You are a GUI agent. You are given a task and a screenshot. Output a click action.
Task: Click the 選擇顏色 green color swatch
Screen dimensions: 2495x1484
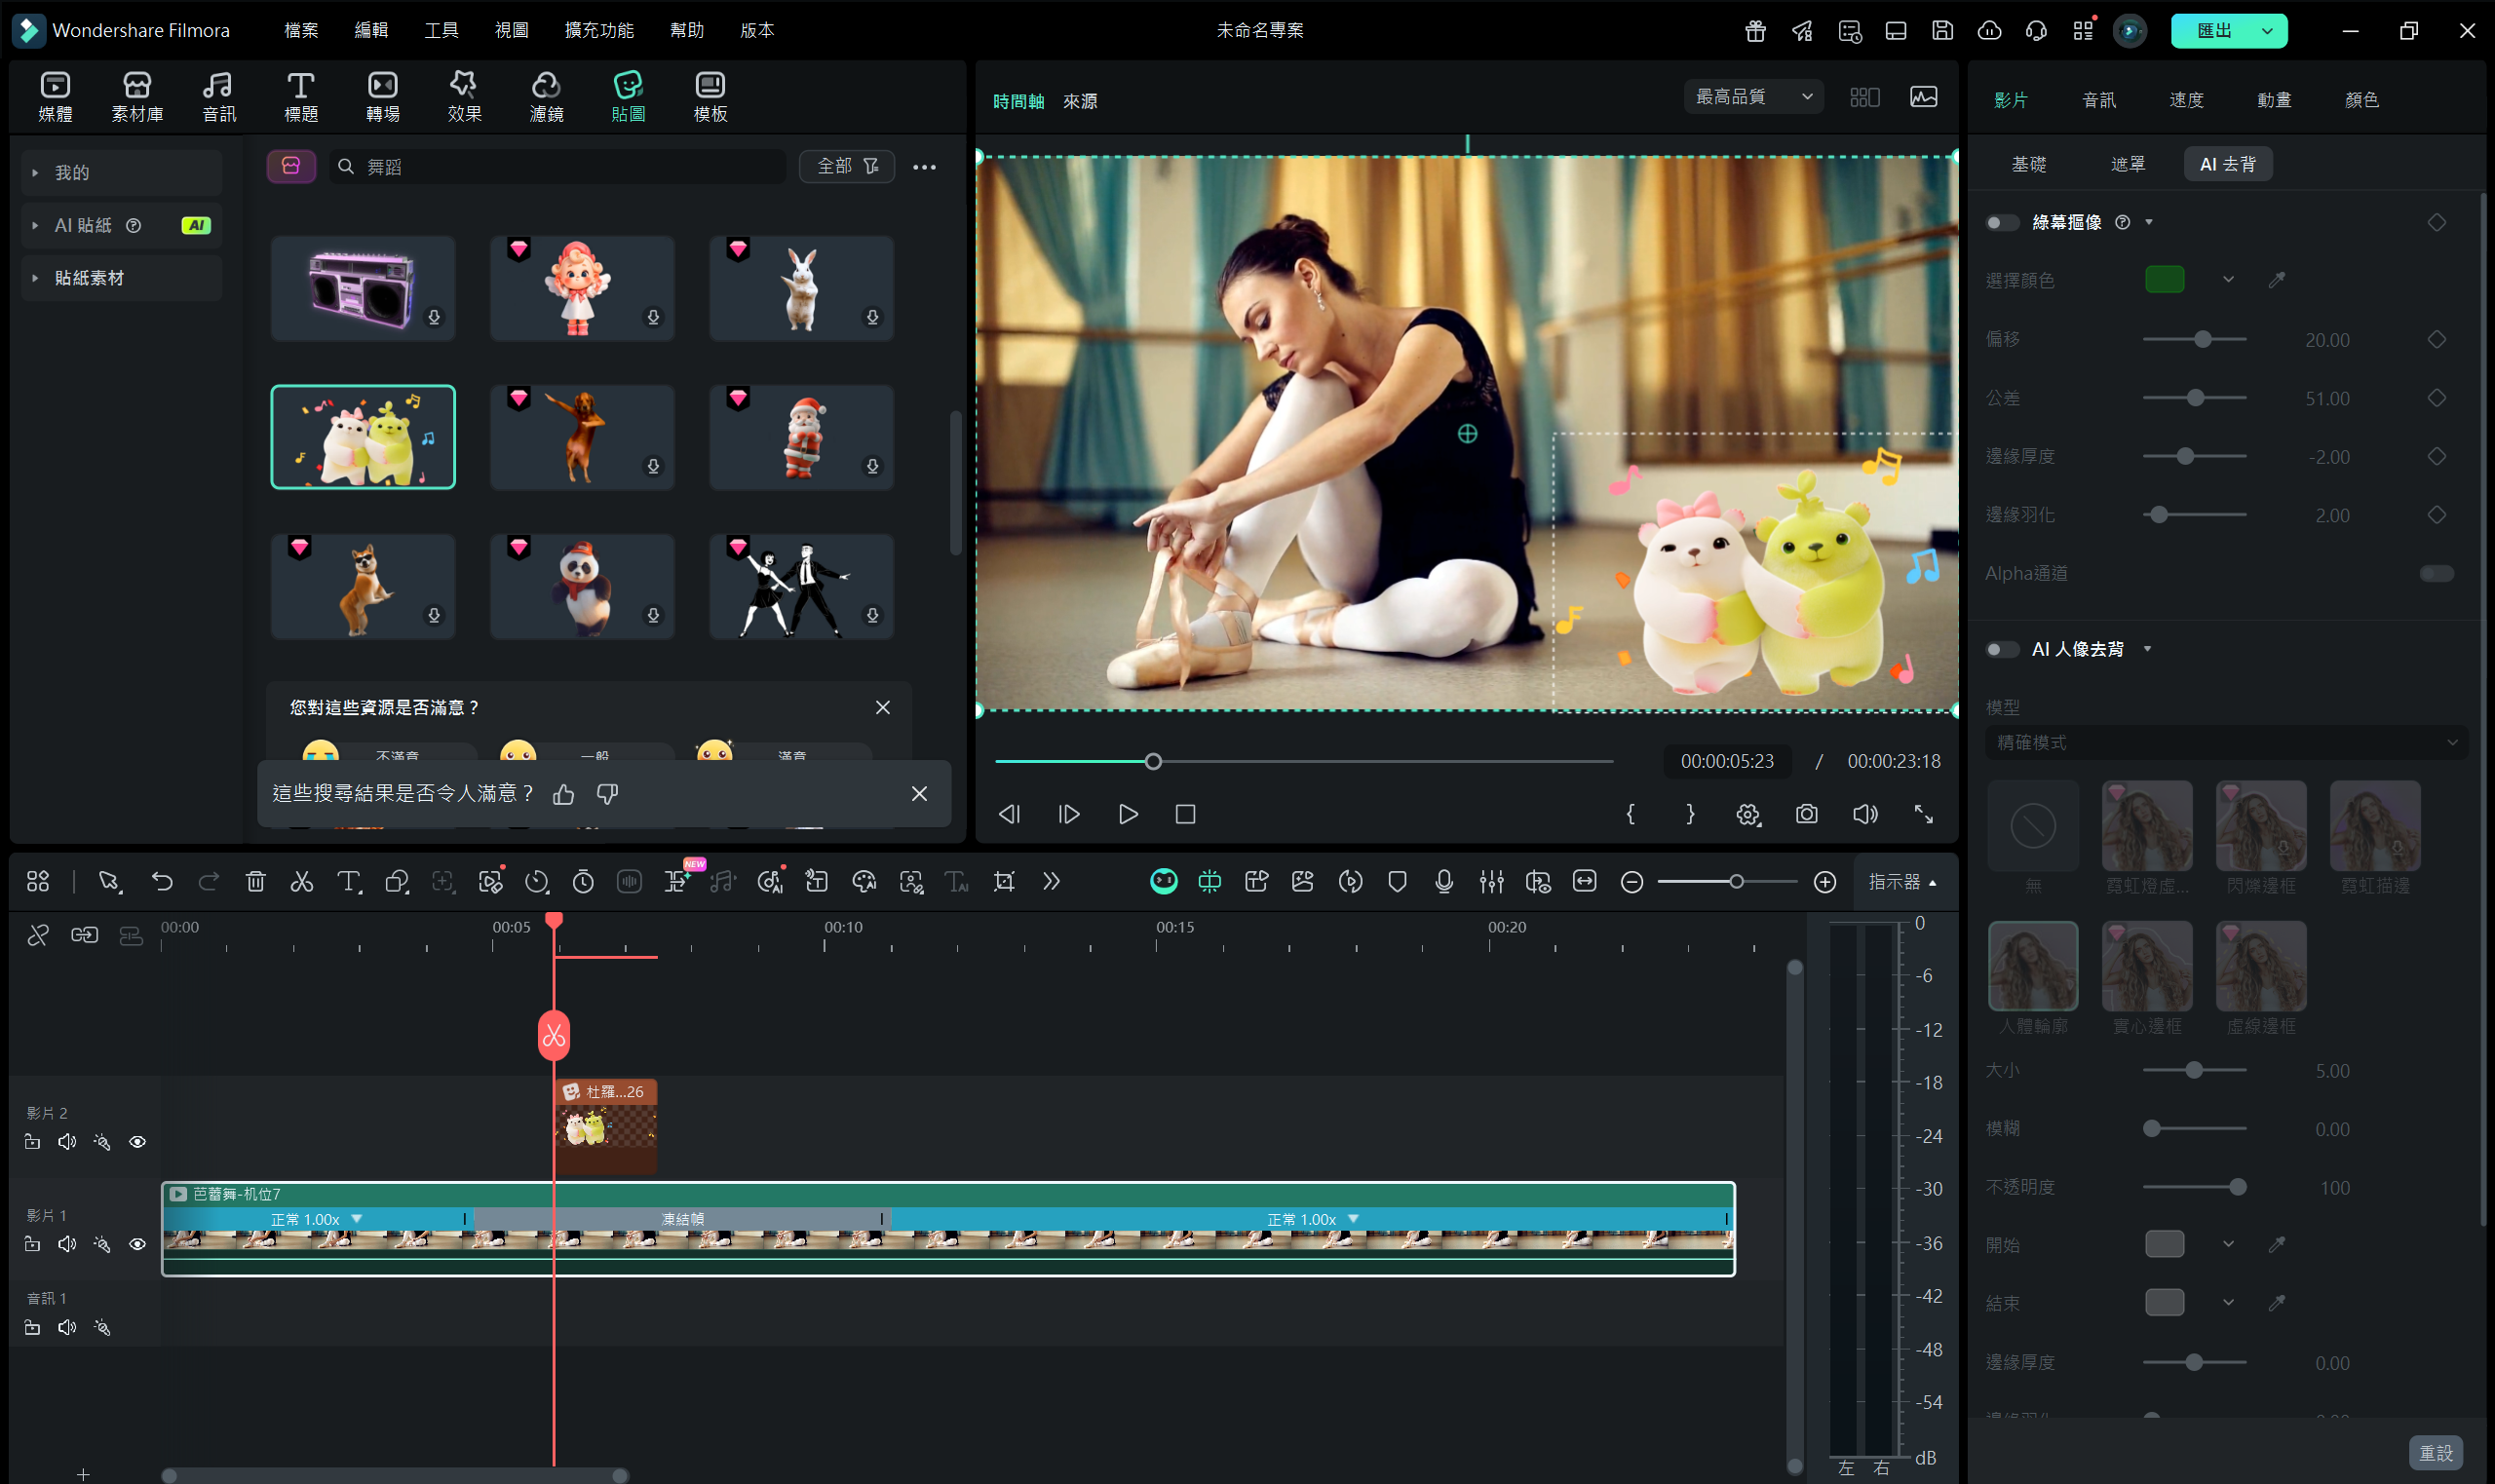point(2164,280)
